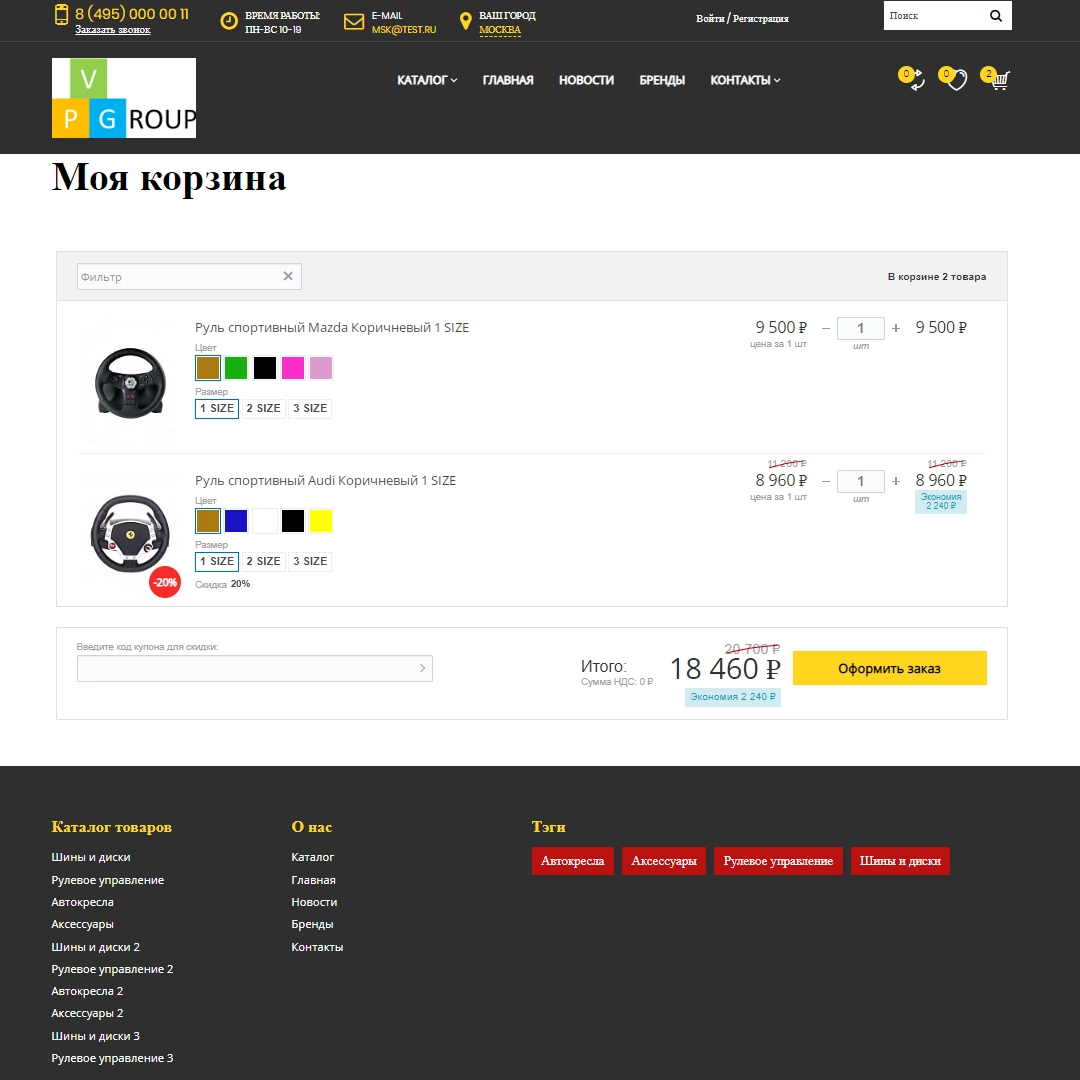Click the clock icon near ВРЕМЯ РАБОТЫ
This screenshot has width=1080, height=1080.
(228, 21)
